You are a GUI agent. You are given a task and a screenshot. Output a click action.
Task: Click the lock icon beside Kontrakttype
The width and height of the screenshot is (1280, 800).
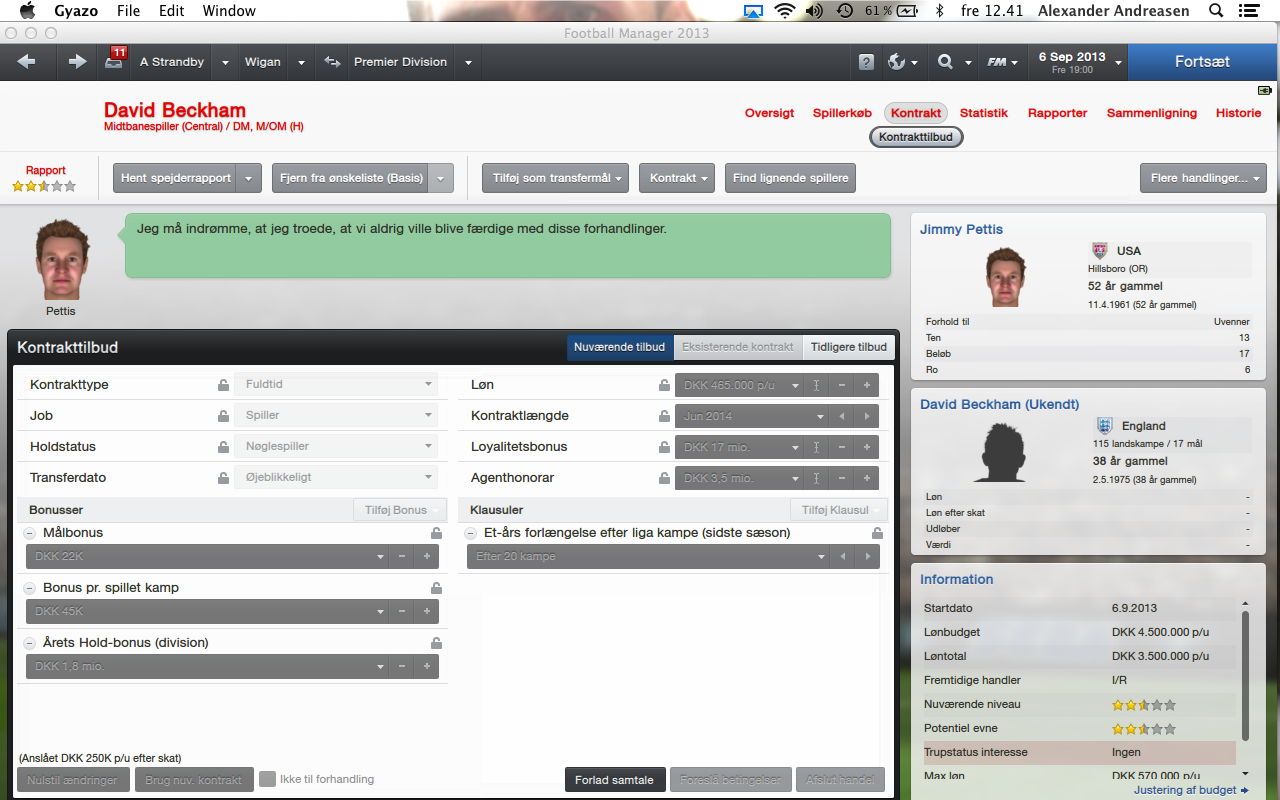coord(223,385)
